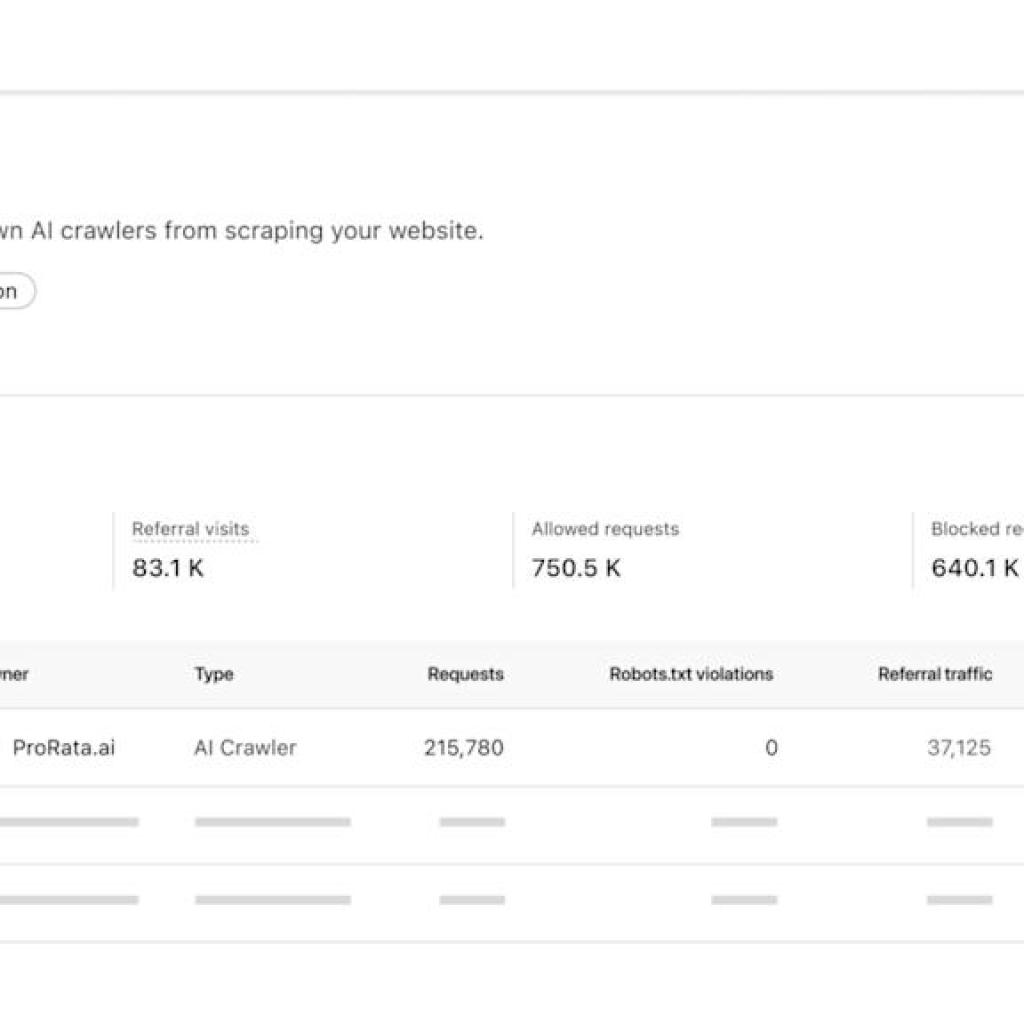Sort the table by Robots.txt violations
The image size is (1024, 1024).
coord(692,674)
